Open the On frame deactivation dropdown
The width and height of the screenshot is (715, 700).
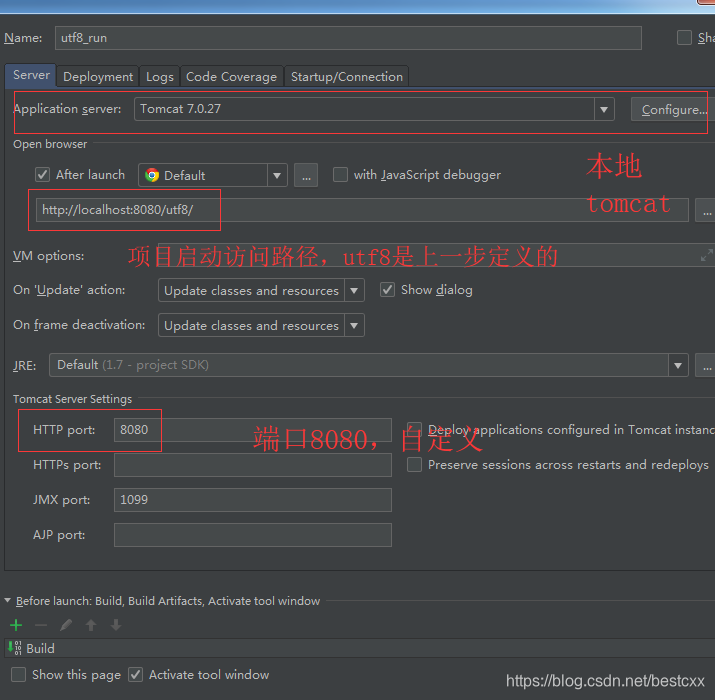point(261,325)
